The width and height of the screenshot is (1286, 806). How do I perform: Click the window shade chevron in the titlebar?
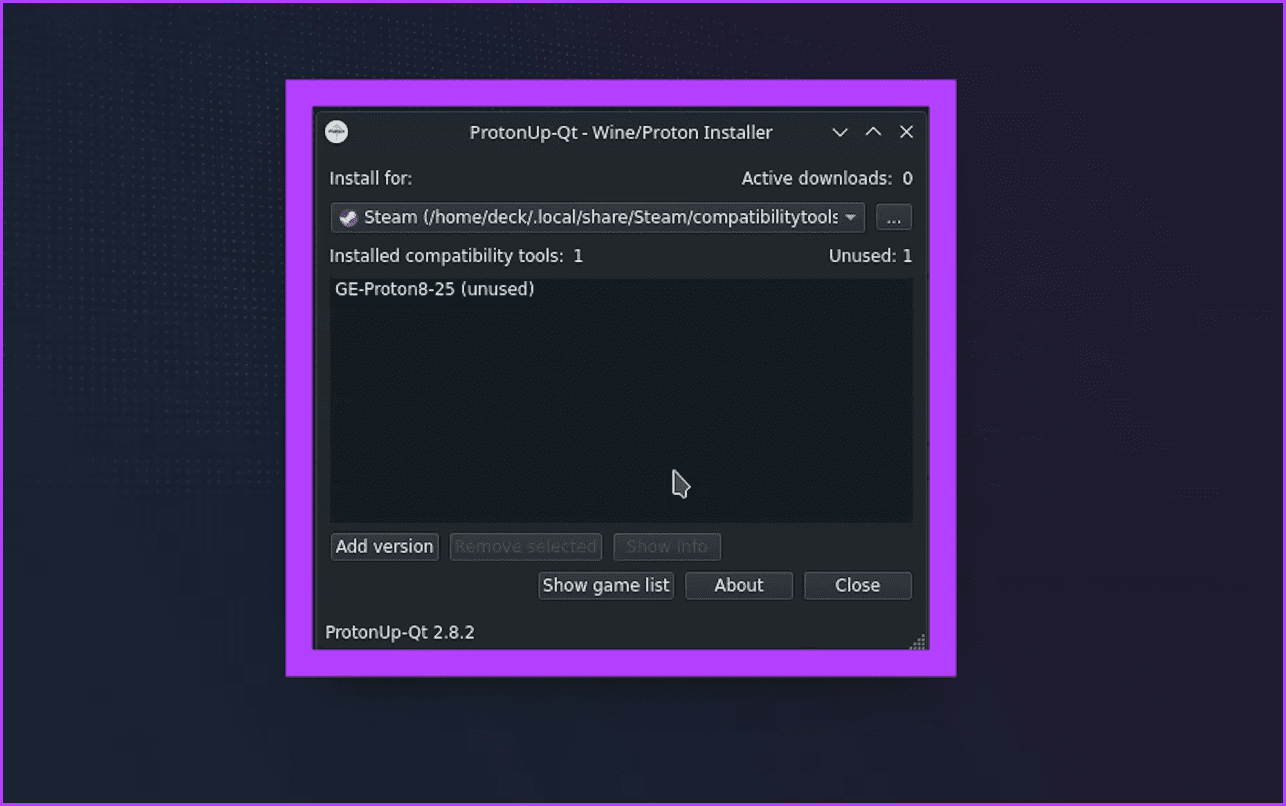(x=839, y=131)
